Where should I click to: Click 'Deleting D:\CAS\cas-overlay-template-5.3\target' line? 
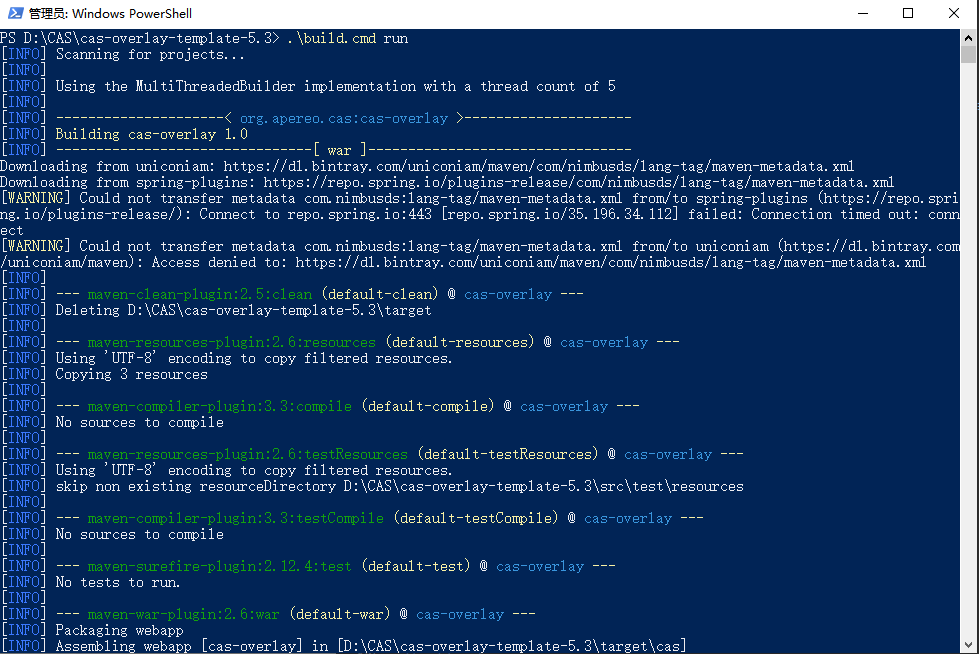pos(216,310)
